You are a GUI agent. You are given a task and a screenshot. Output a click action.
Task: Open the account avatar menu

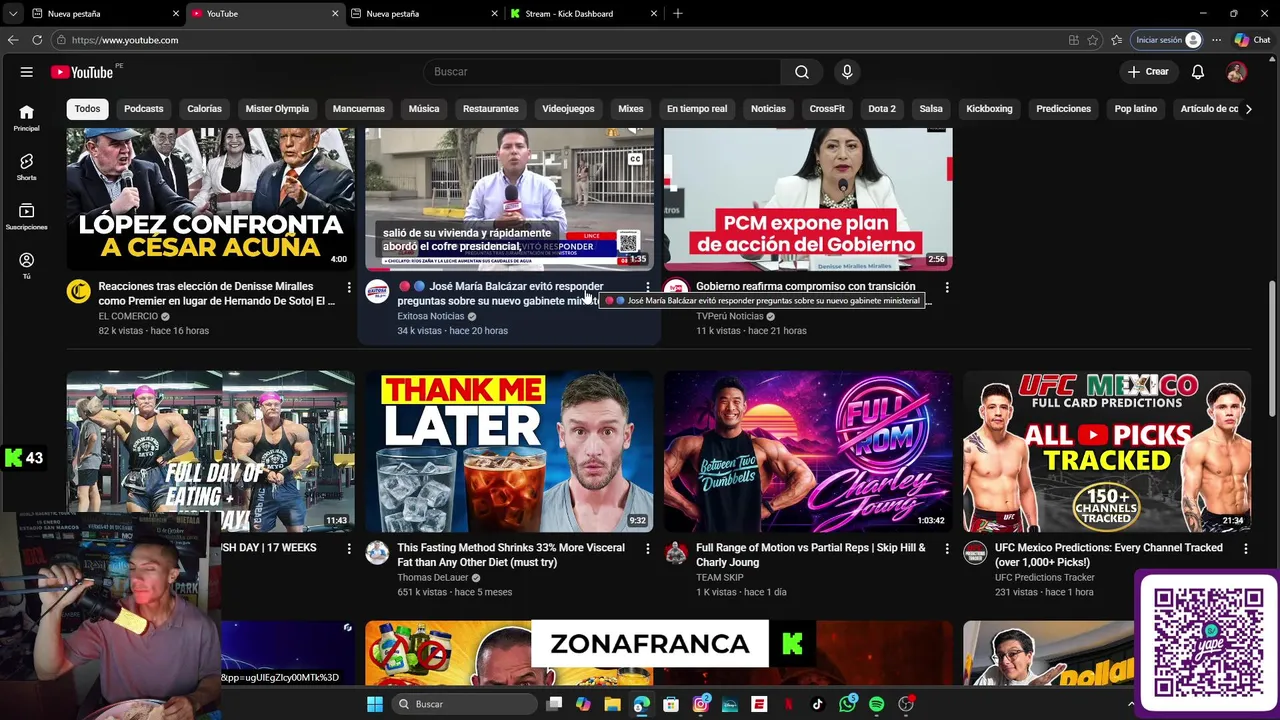tap(1236, 72)
